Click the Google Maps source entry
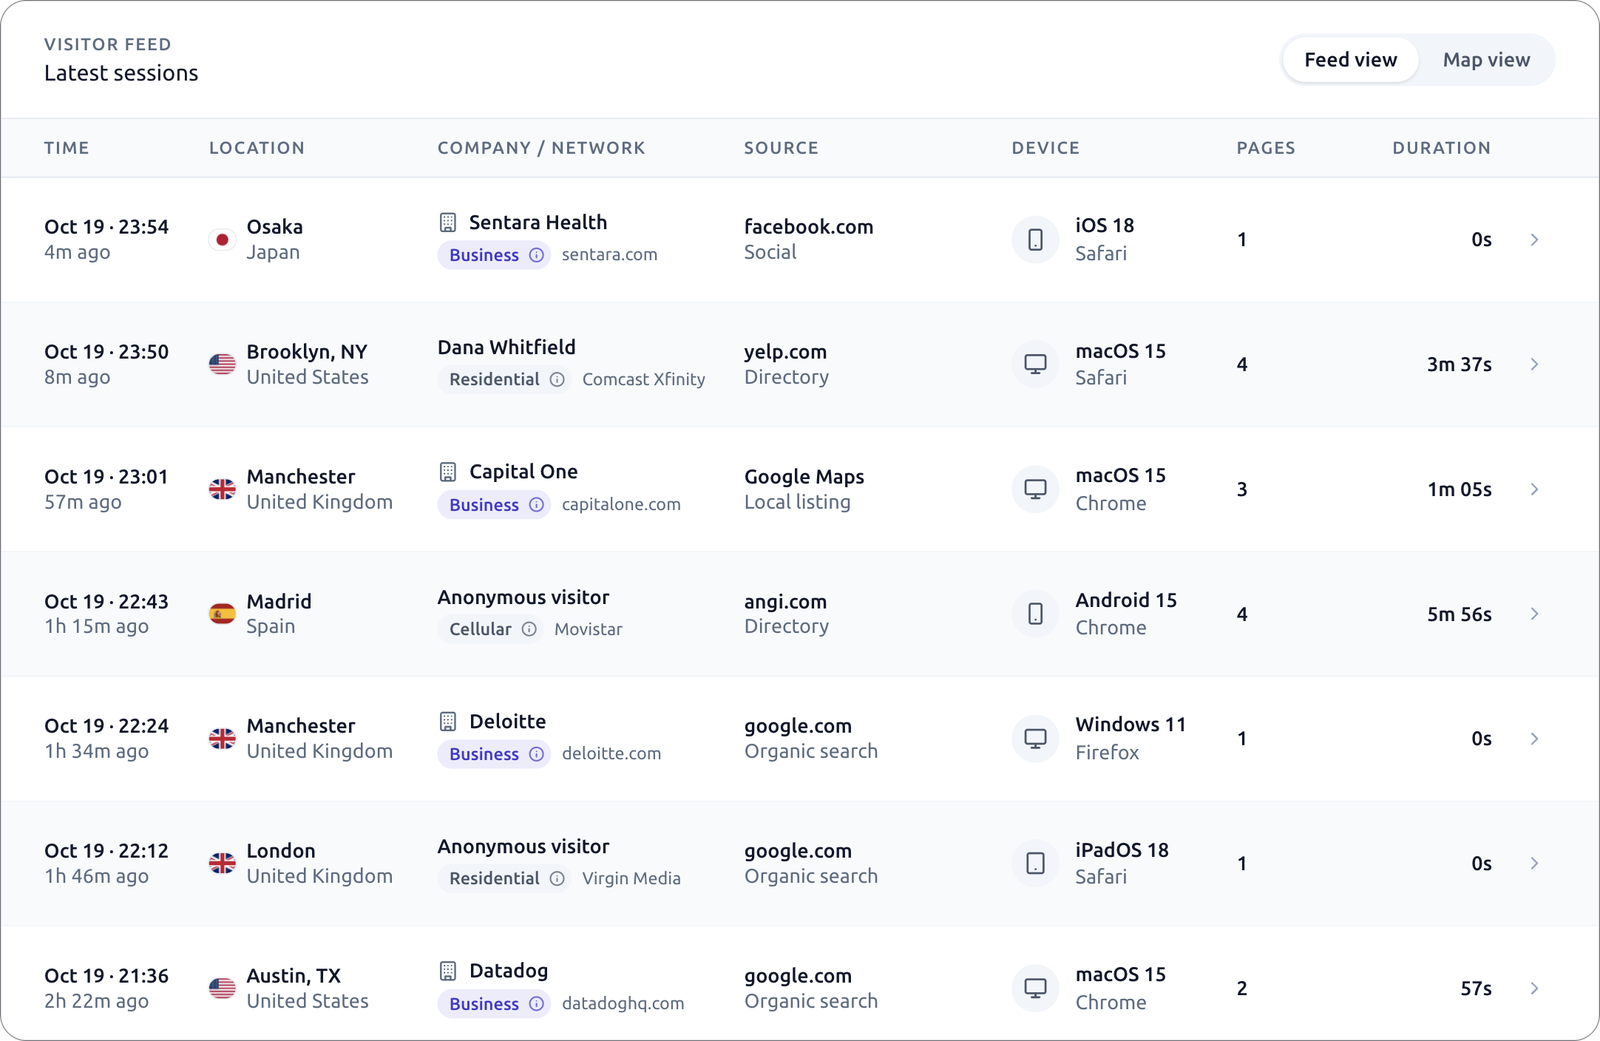 pyautogui.click(x=804, y=477)
